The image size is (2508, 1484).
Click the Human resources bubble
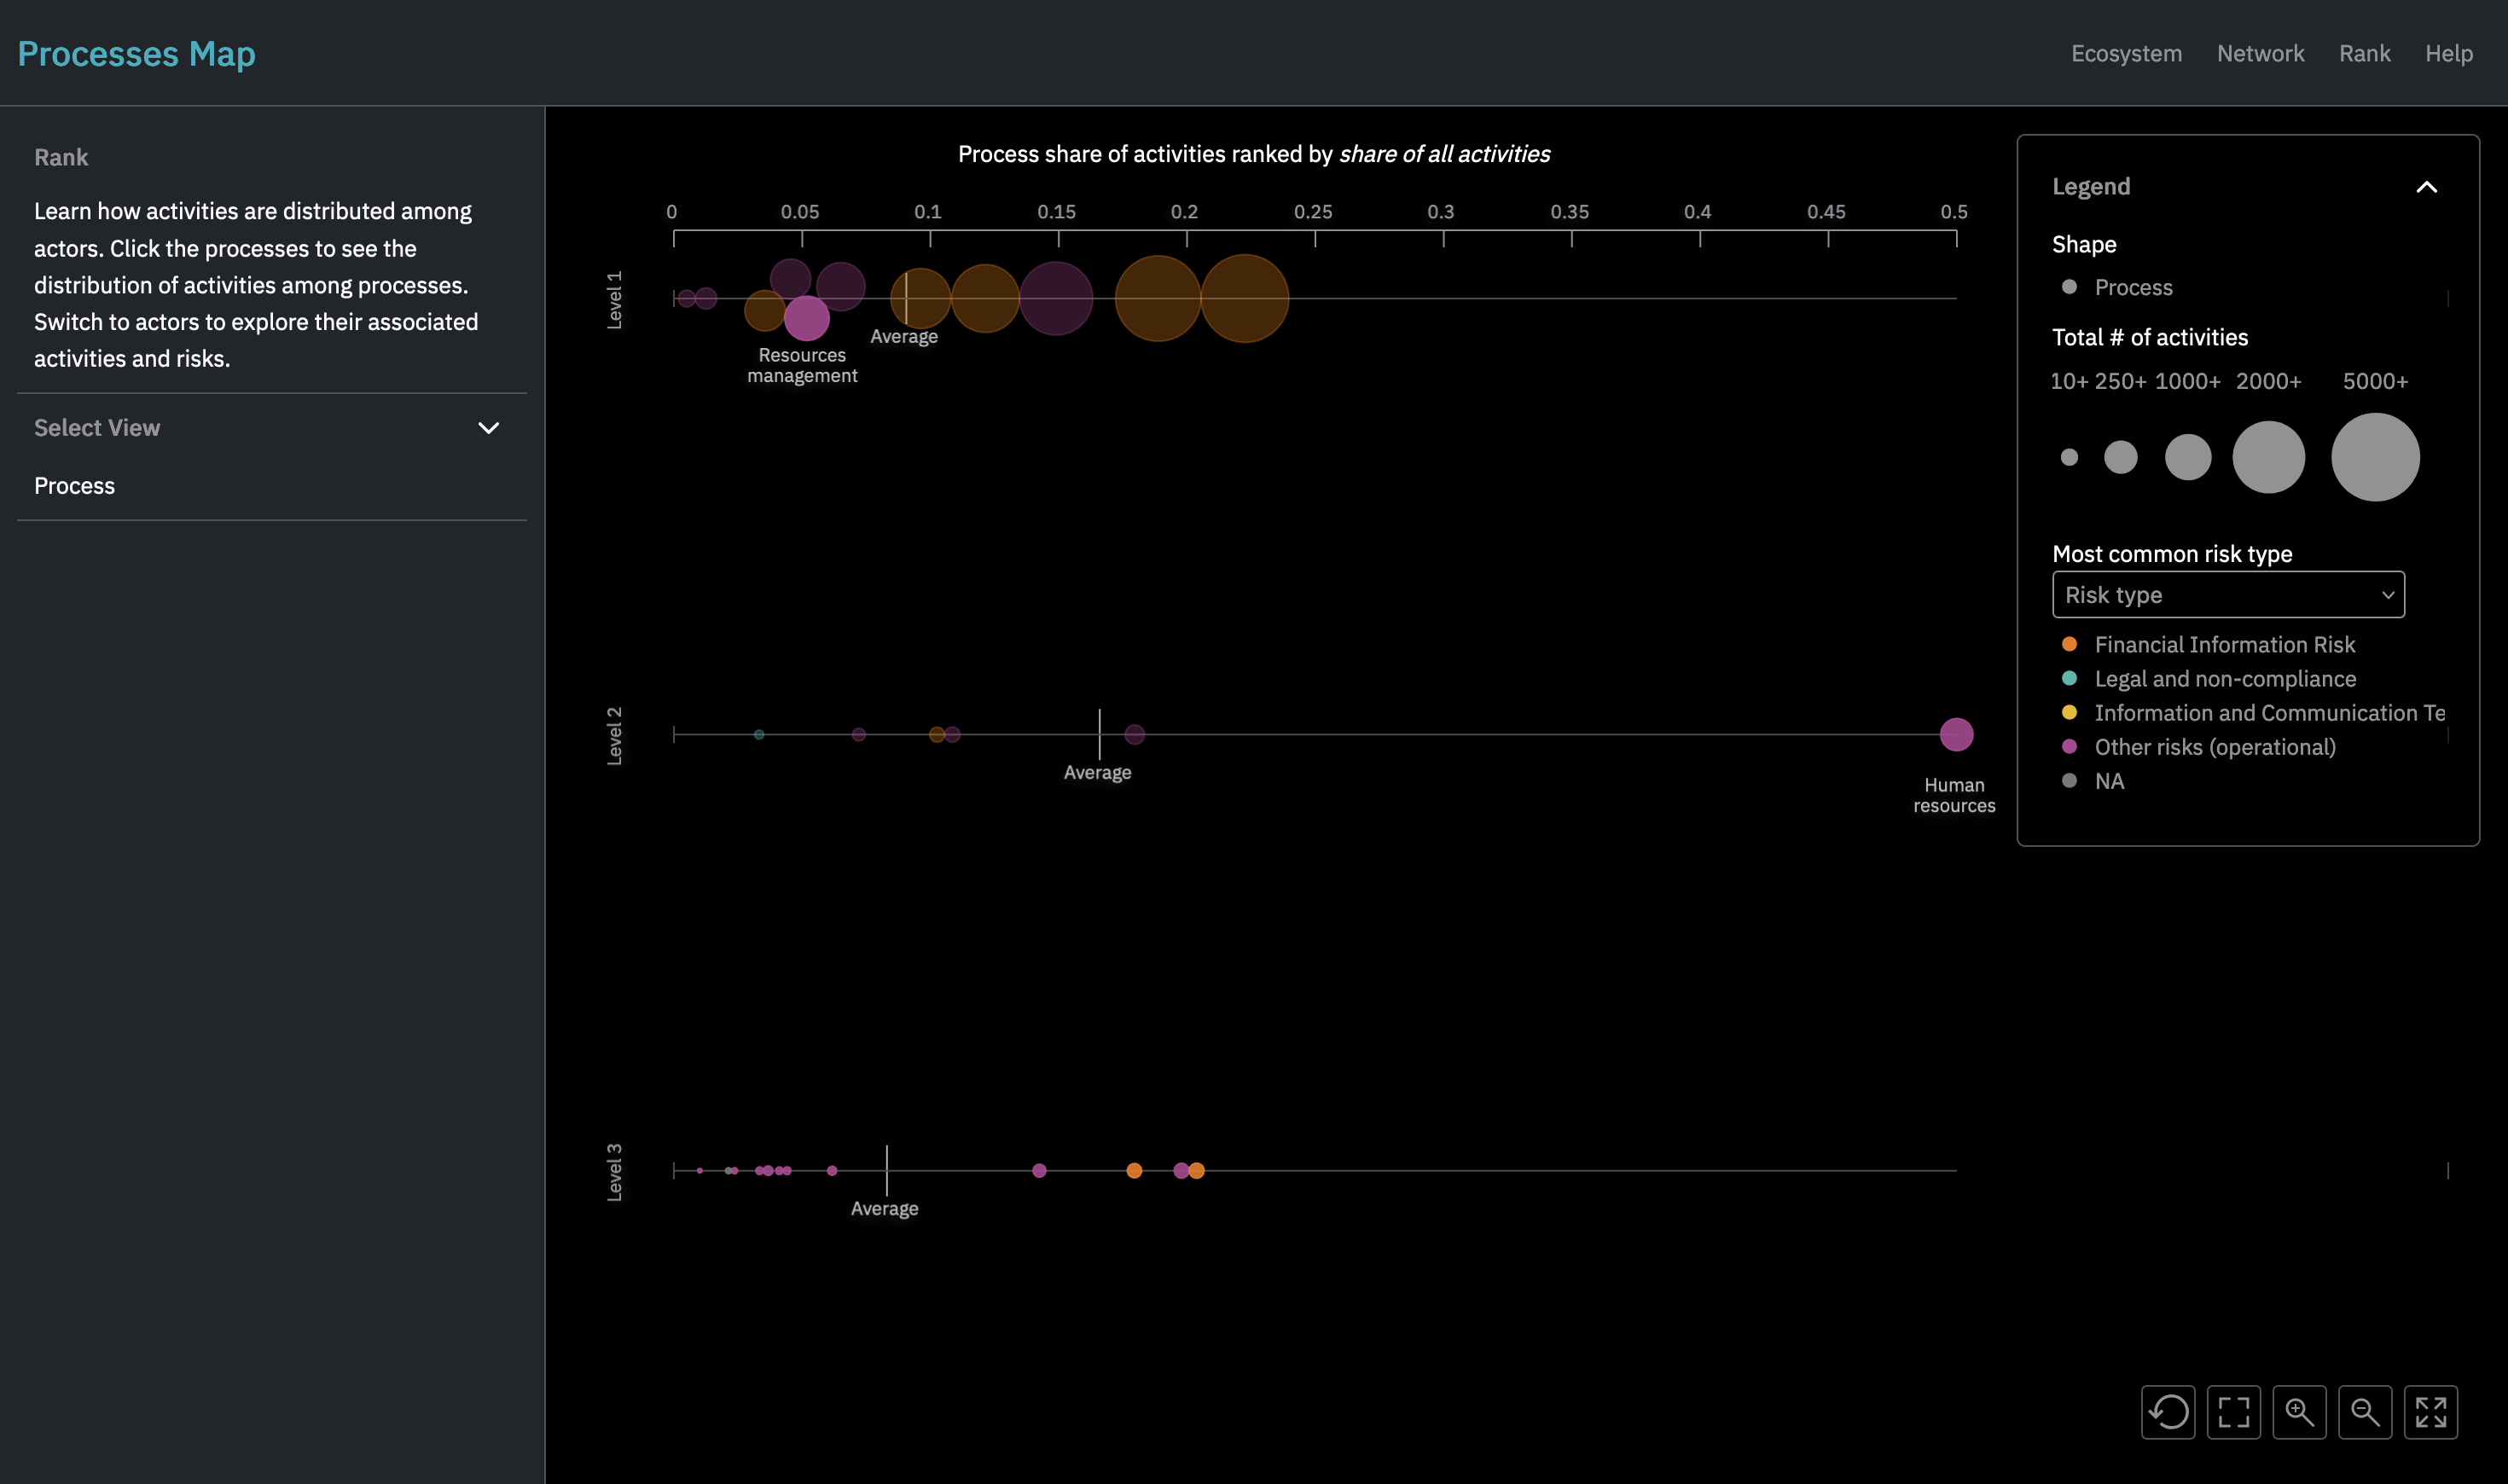coord(1956,734)
